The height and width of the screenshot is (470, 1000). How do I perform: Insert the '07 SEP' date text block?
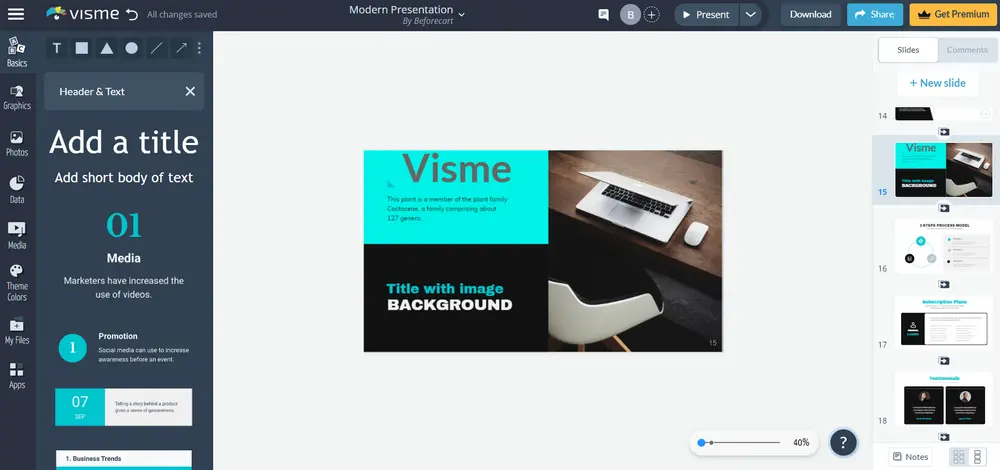(x=124, y=407)
